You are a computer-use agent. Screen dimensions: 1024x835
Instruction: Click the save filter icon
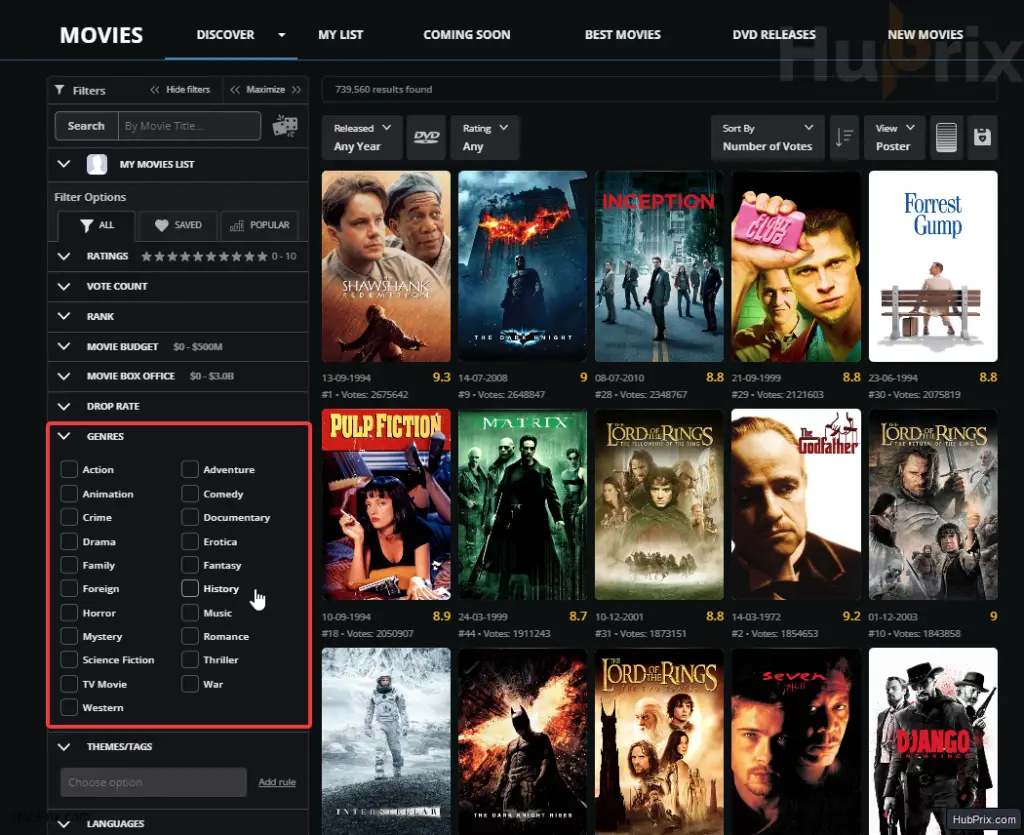click(x=982, y=137)
